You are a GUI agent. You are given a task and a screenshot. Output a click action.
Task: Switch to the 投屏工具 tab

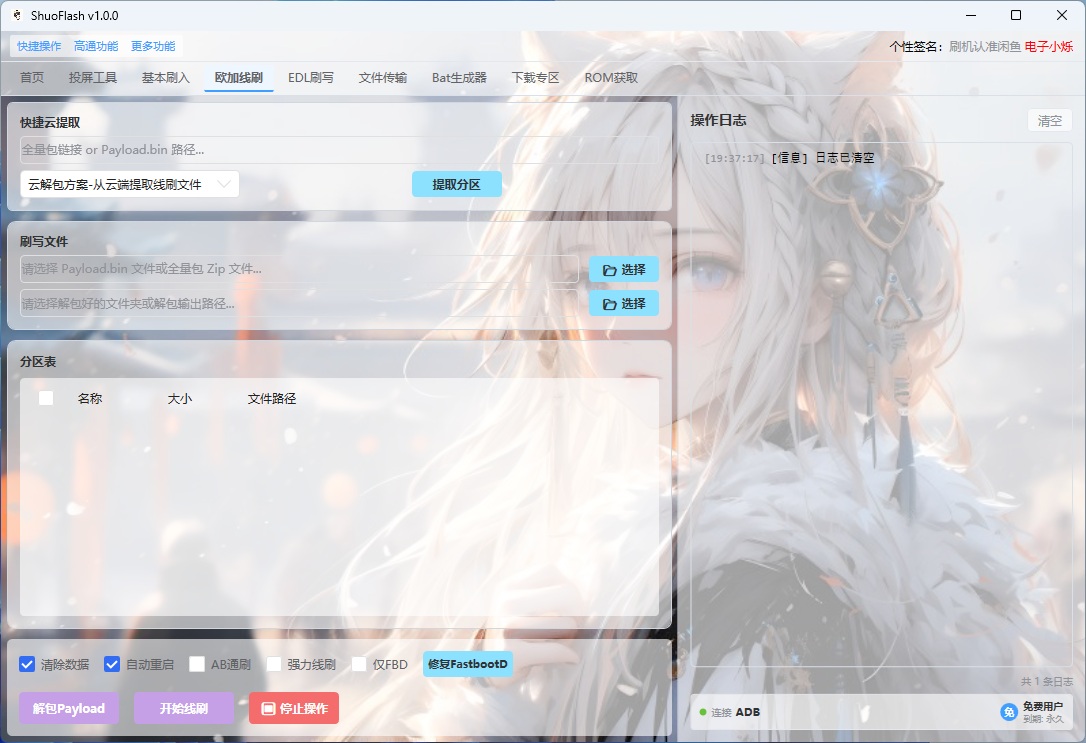93,78
